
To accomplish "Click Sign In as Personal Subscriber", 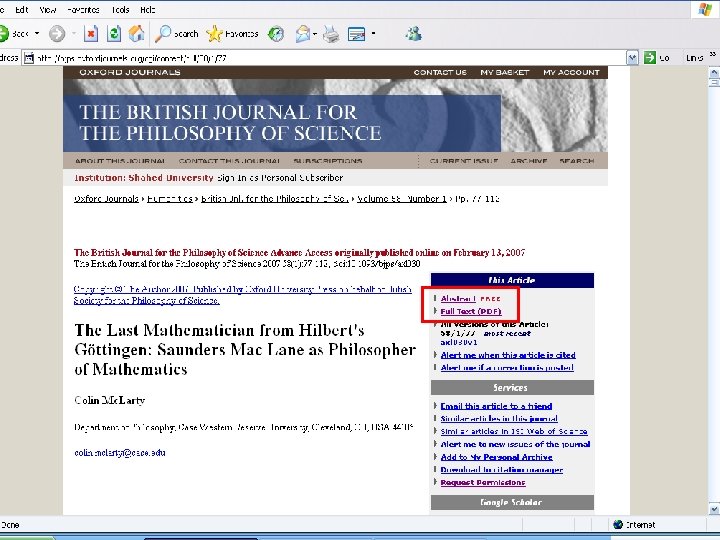I will pos(280,178).
